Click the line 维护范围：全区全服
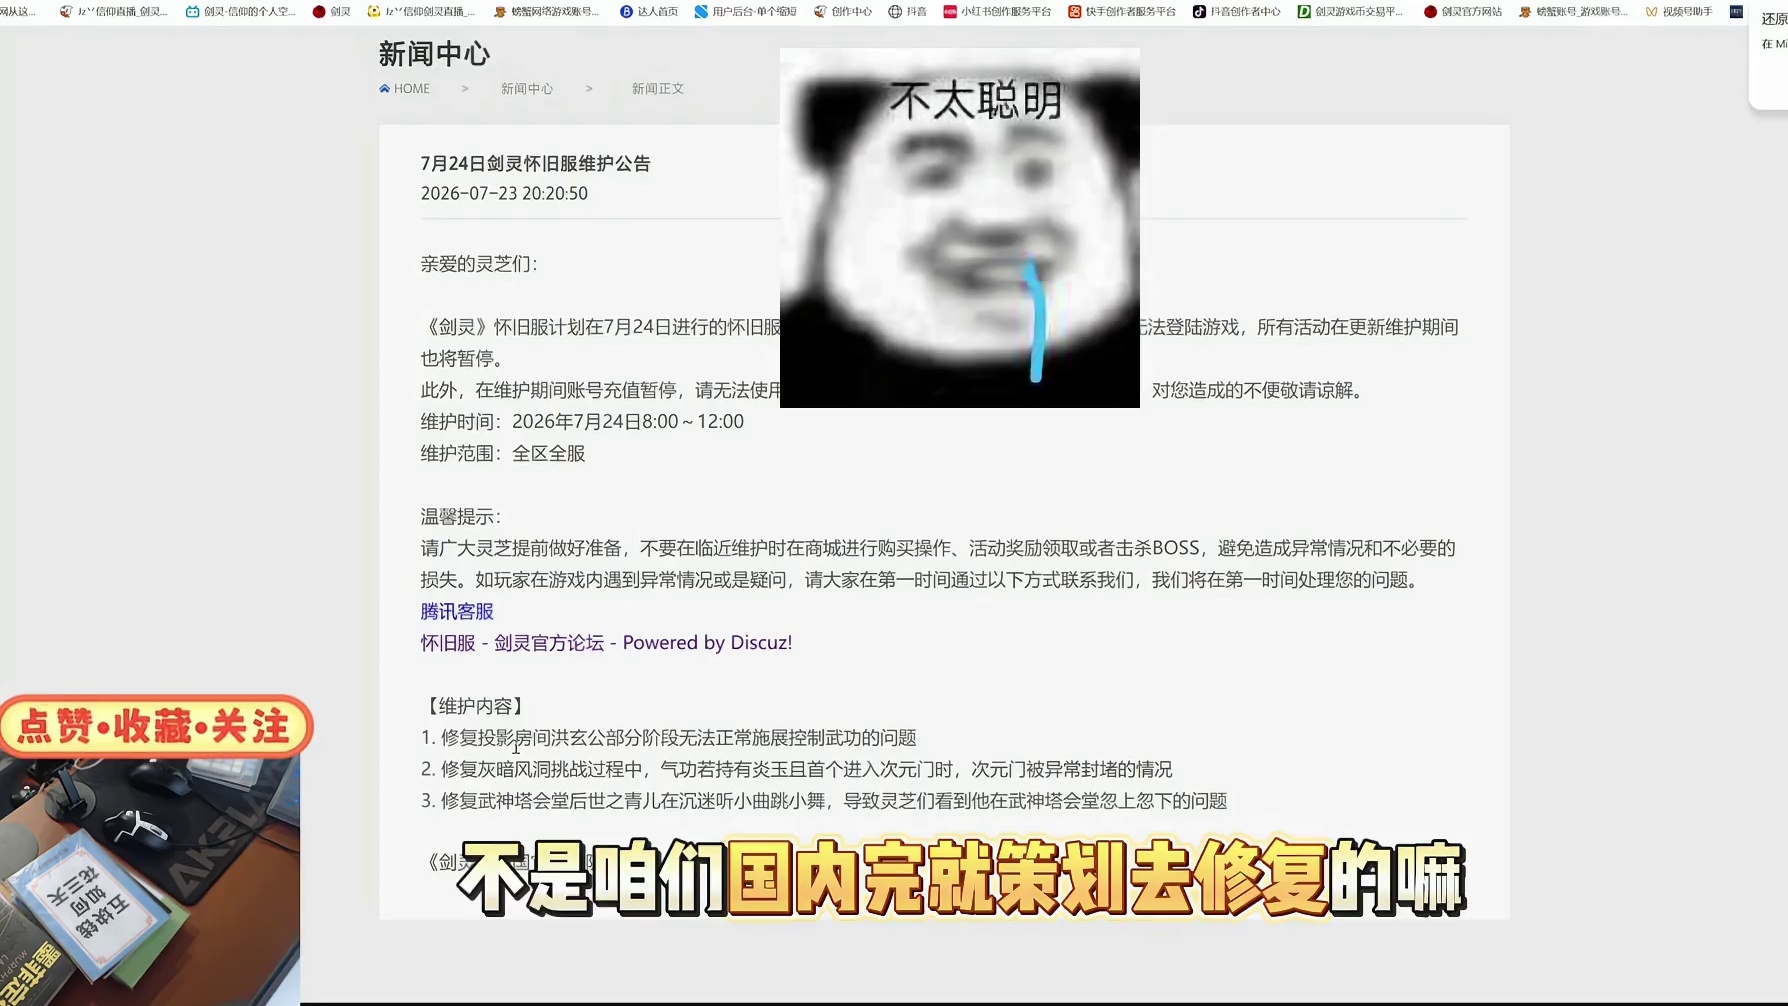 click(503, 454)
